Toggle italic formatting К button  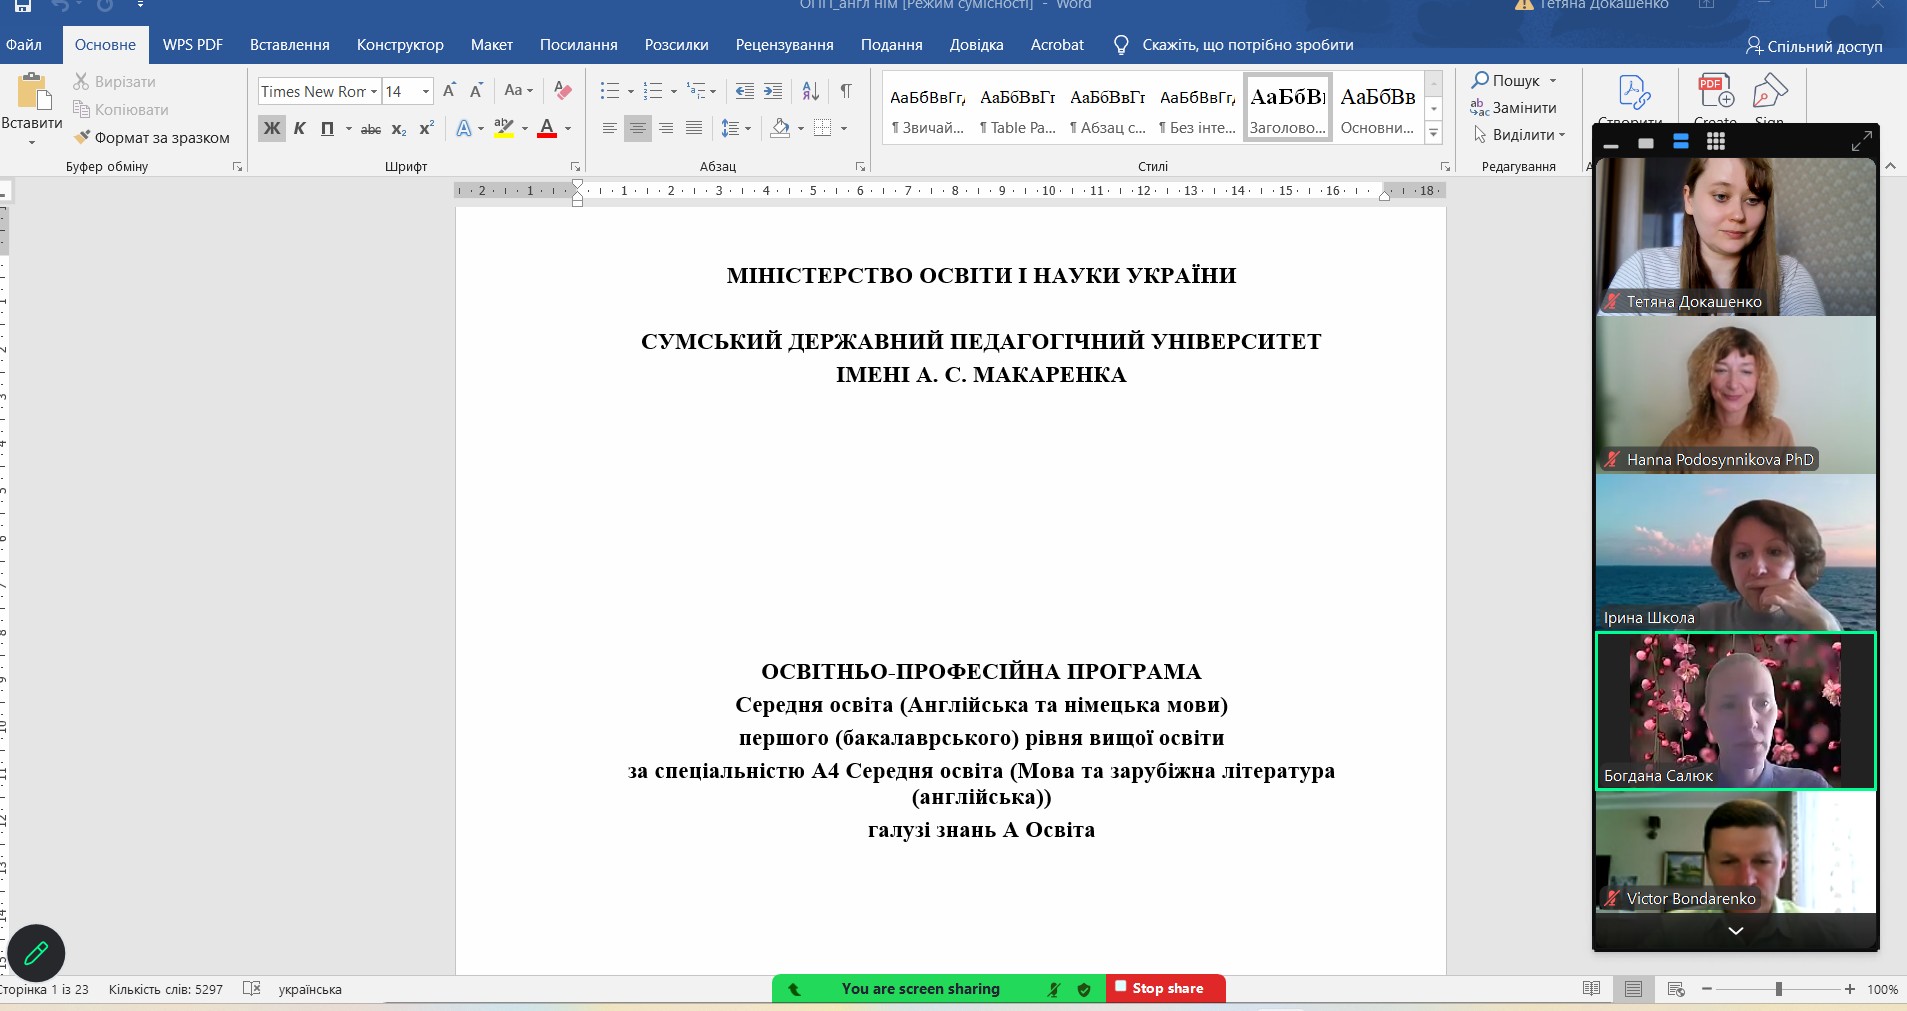pyautogui.click(x=299, y=128)
